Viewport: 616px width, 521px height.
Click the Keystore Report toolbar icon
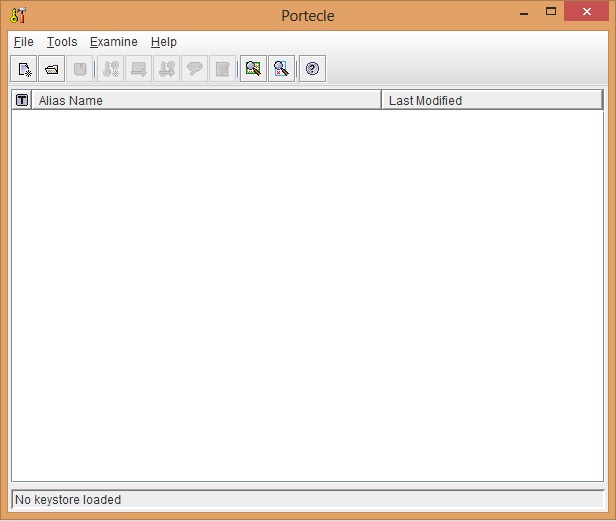click(223, 69)
